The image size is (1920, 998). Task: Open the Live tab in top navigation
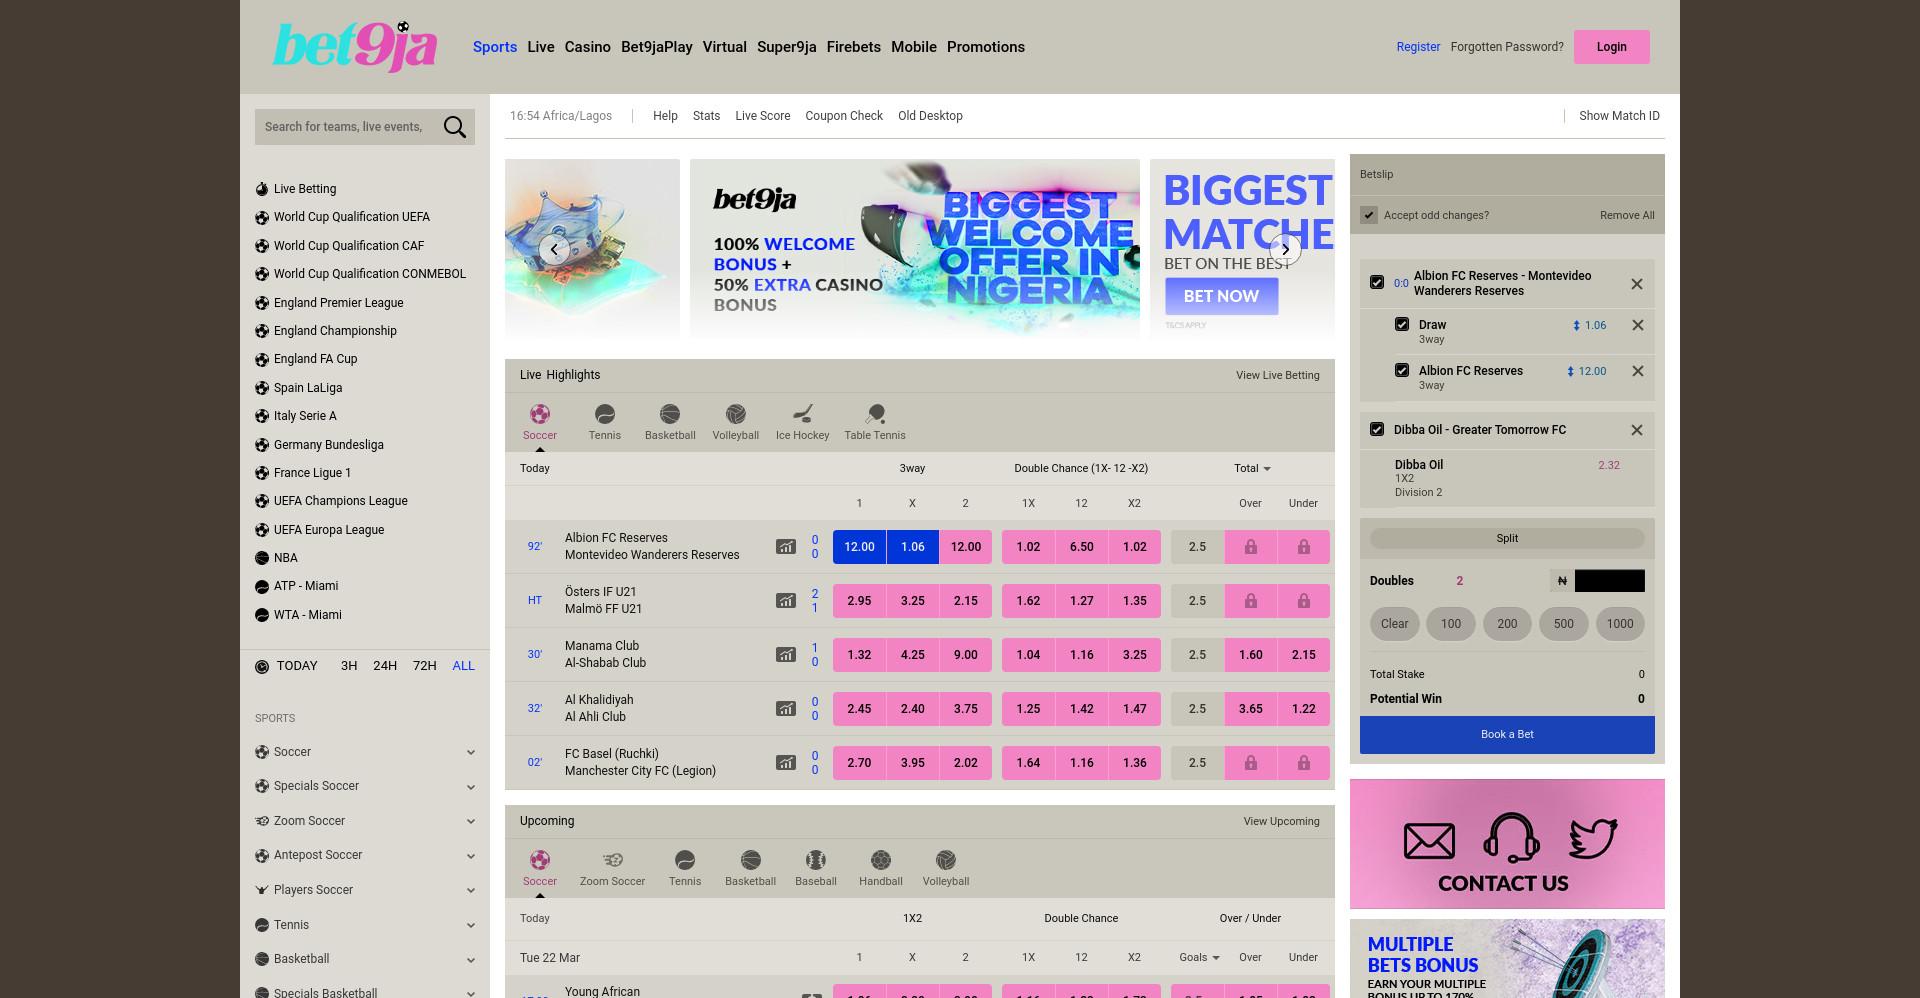(541, 47)
